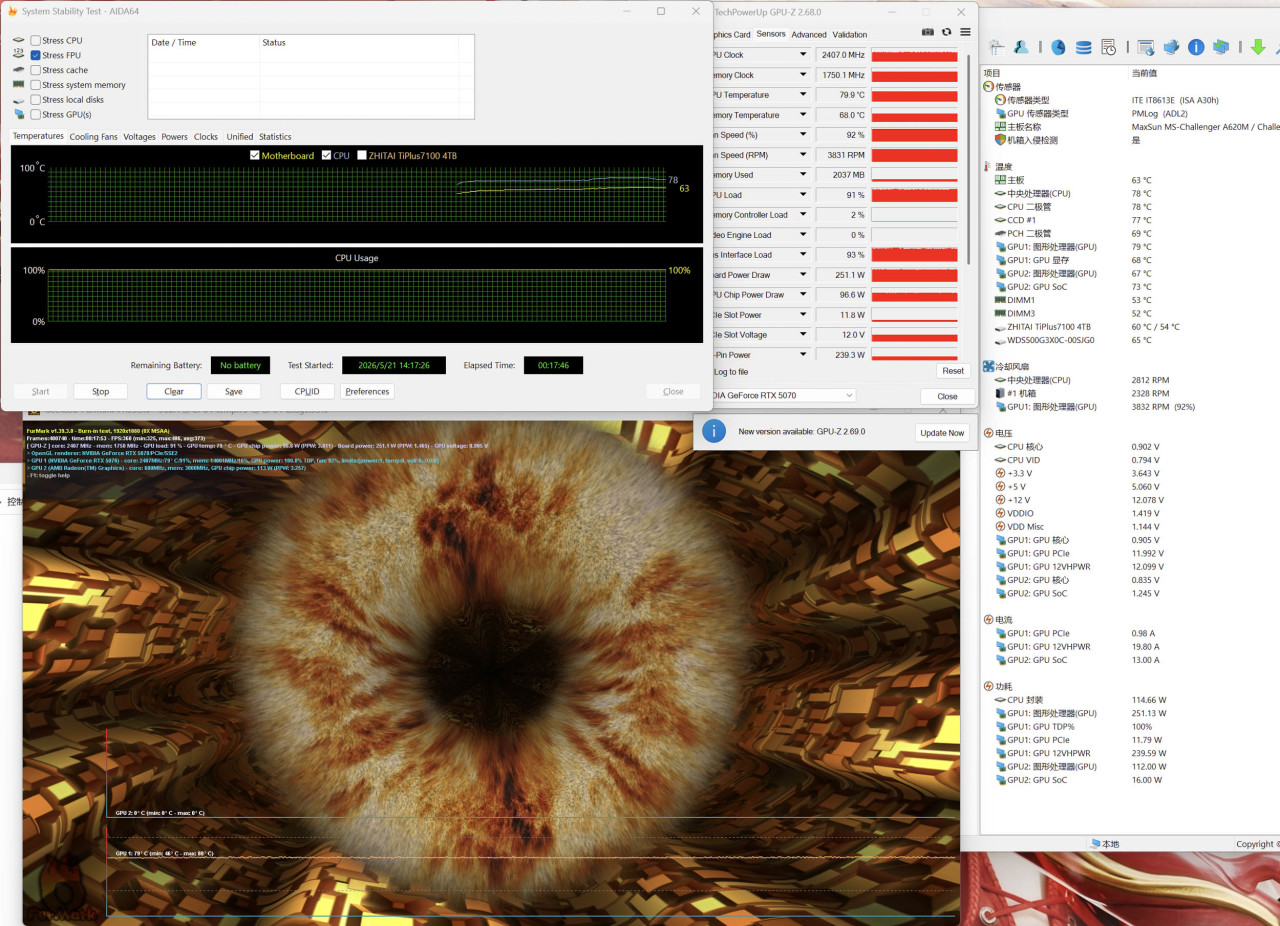Switch to the Clocks tab
The width and height of the screenshot is (1280, 926).
(x=206, y=137)
